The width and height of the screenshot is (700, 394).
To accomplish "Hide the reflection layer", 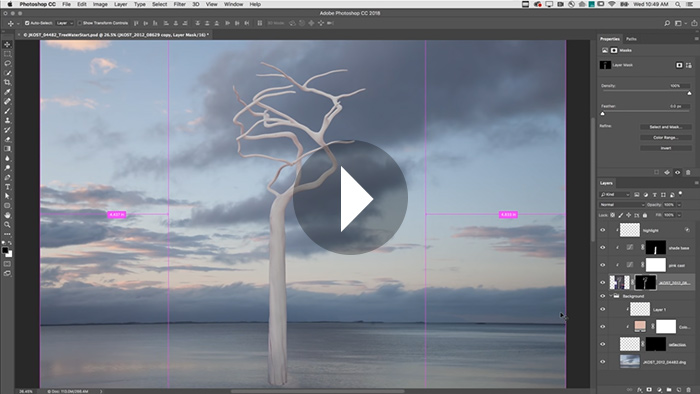I will point(603,344).
